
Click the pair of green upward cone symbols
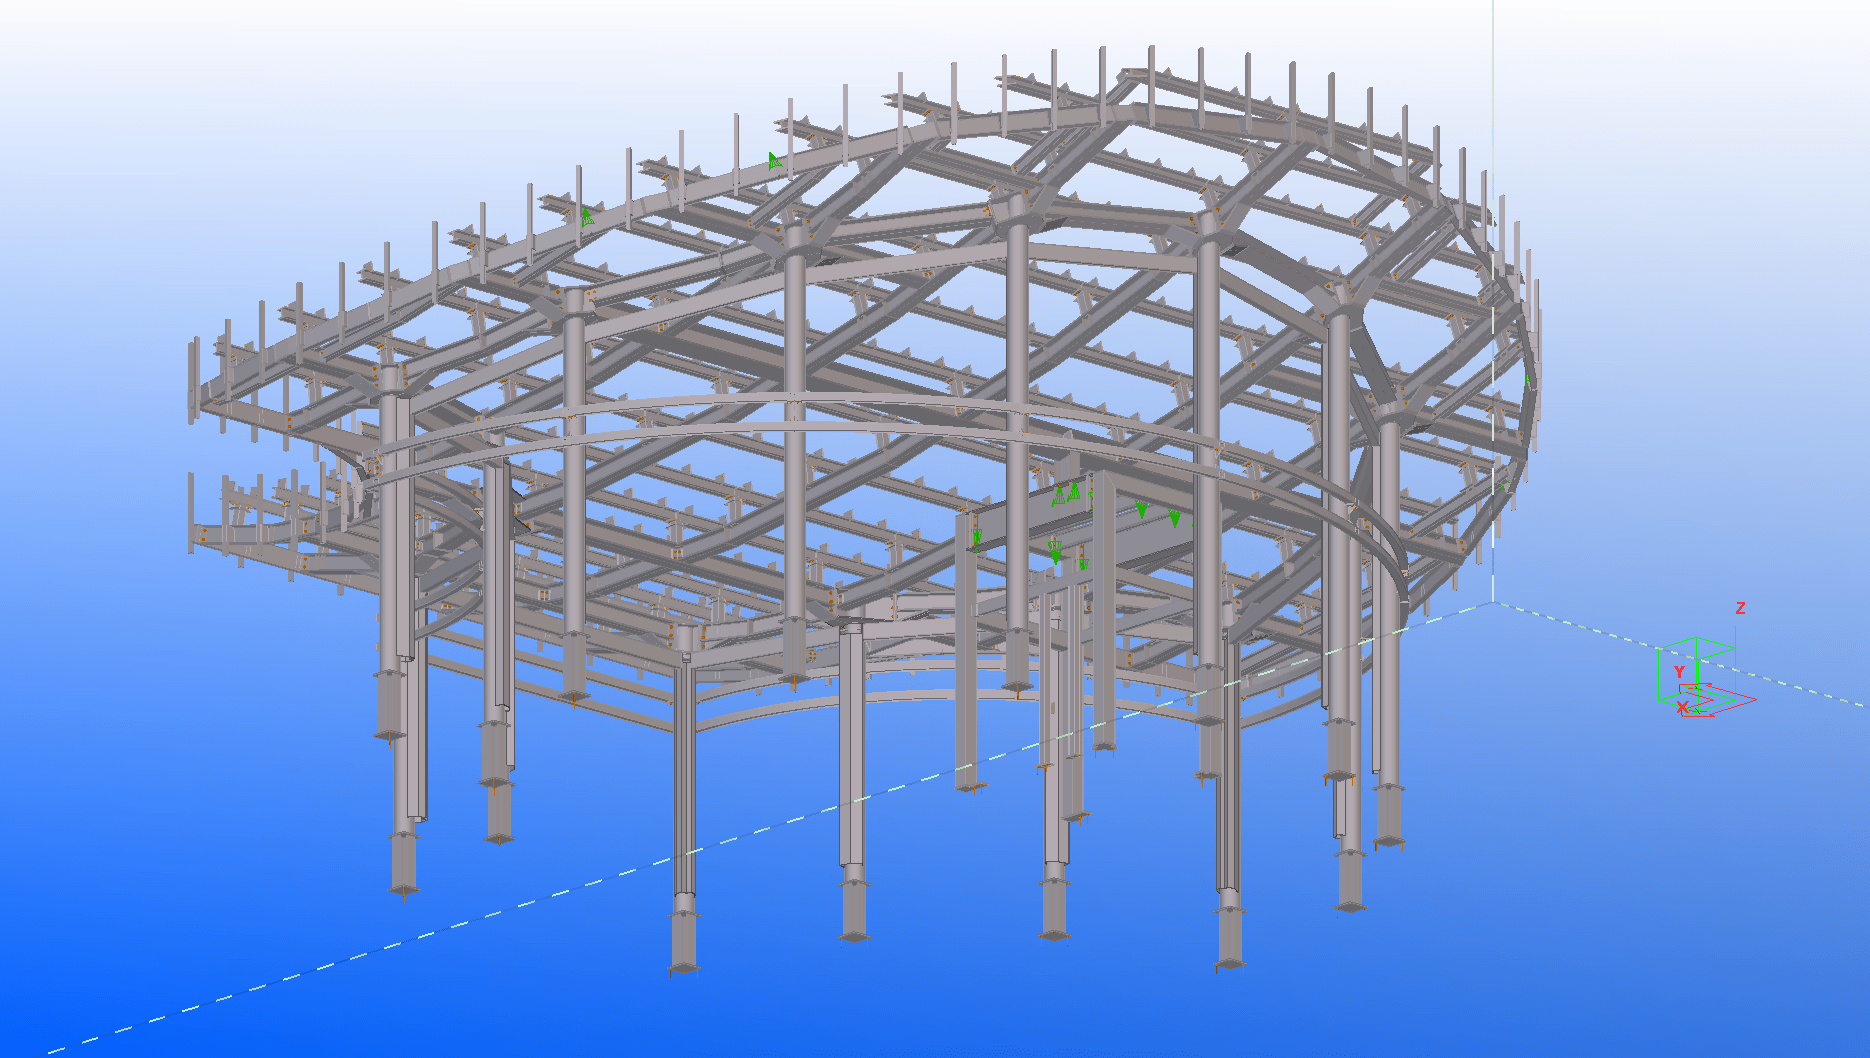(1066, 493)
